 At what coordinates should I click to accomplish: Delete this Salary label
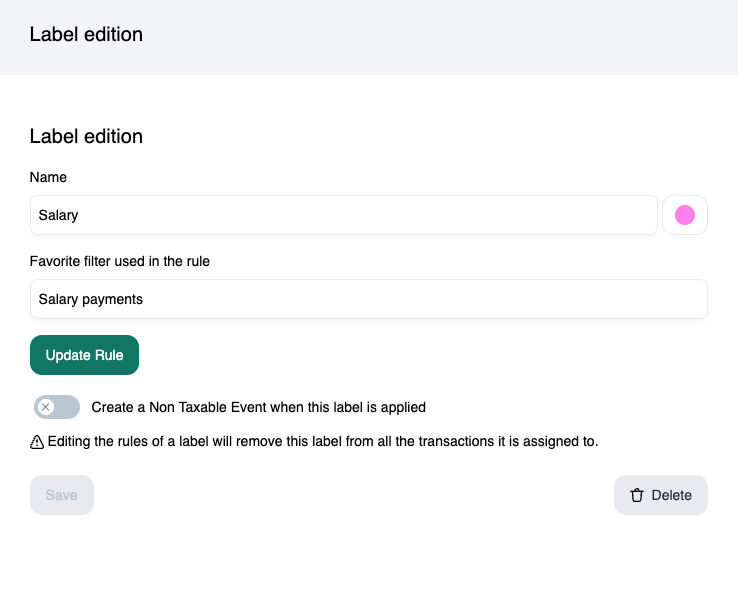(660, 495)
